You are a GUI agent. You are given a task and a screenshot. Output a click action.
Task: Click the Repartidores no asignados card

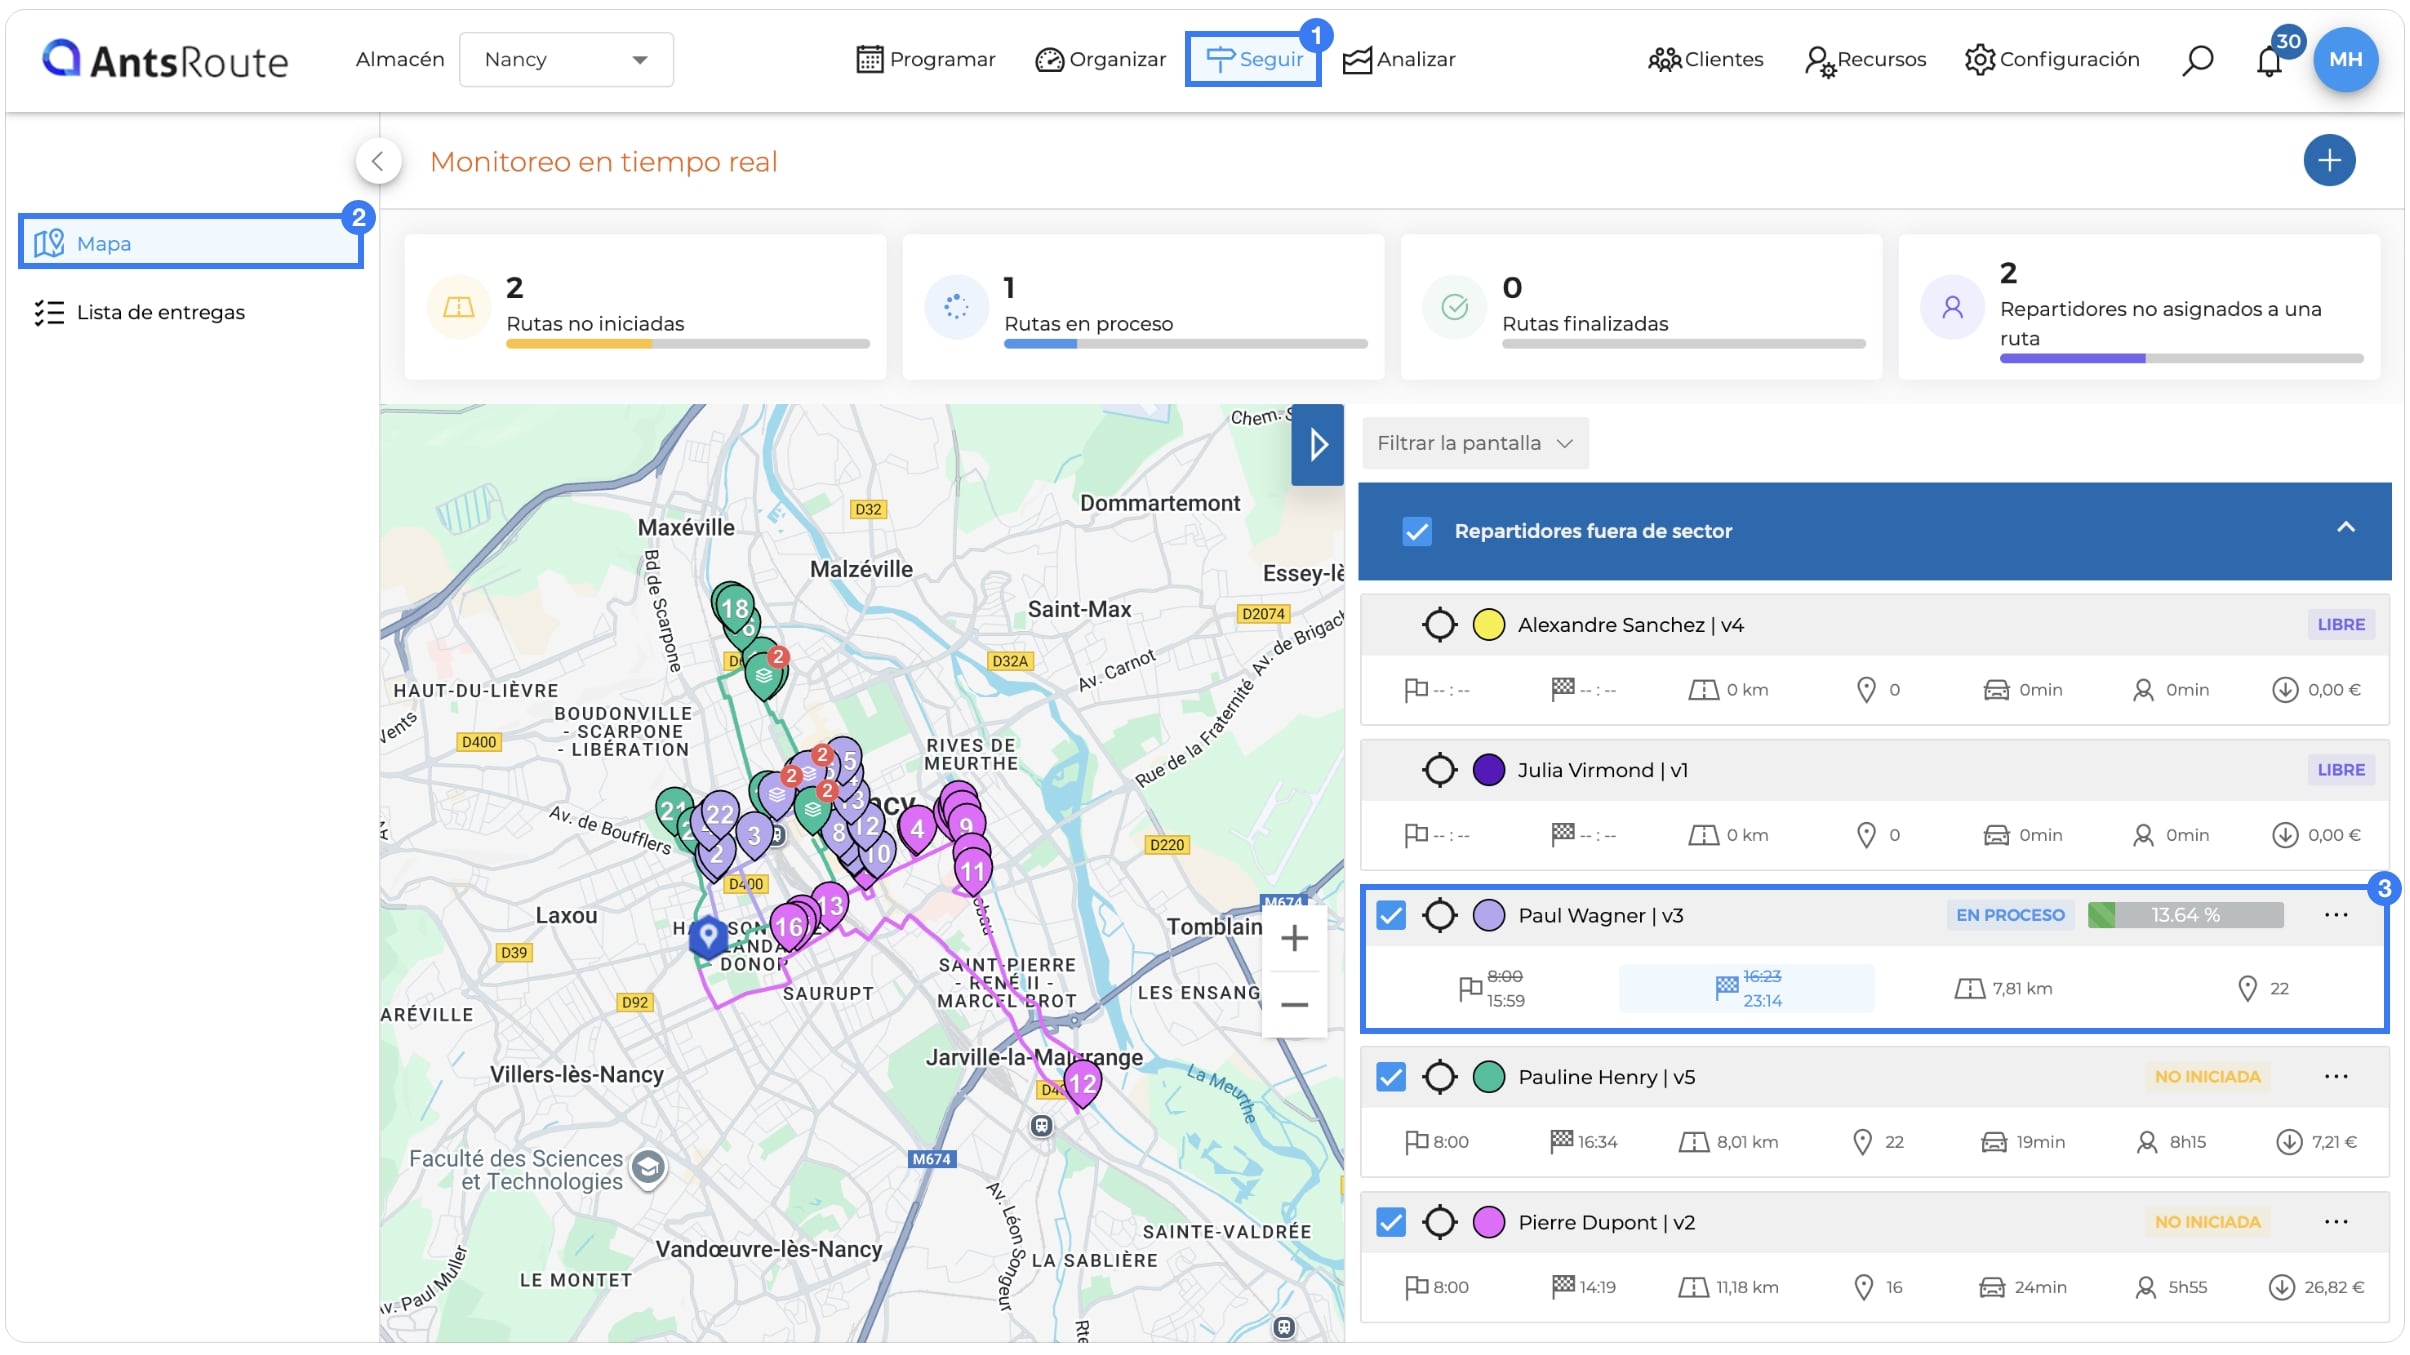[2139, 307]
